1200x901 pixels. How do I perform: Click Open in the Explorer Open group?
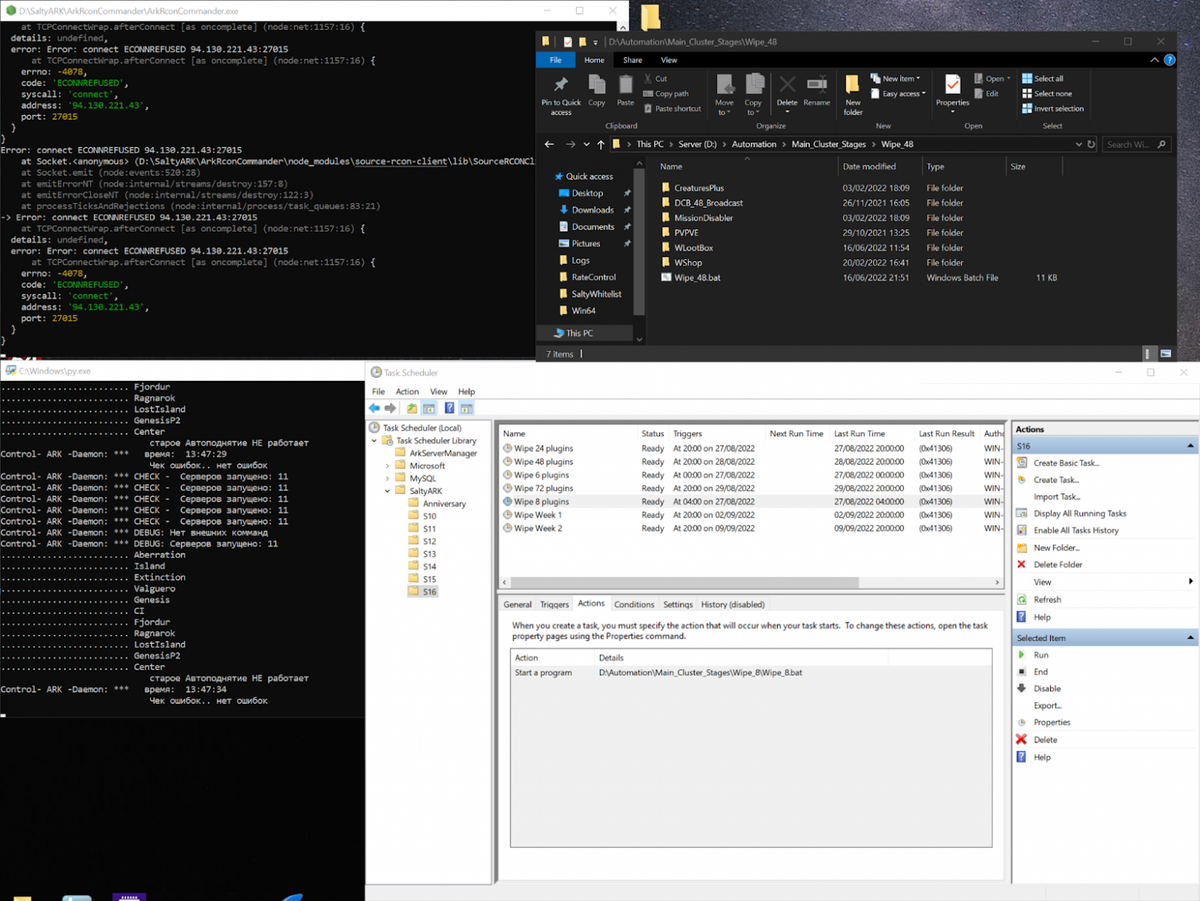coord(990,79)
